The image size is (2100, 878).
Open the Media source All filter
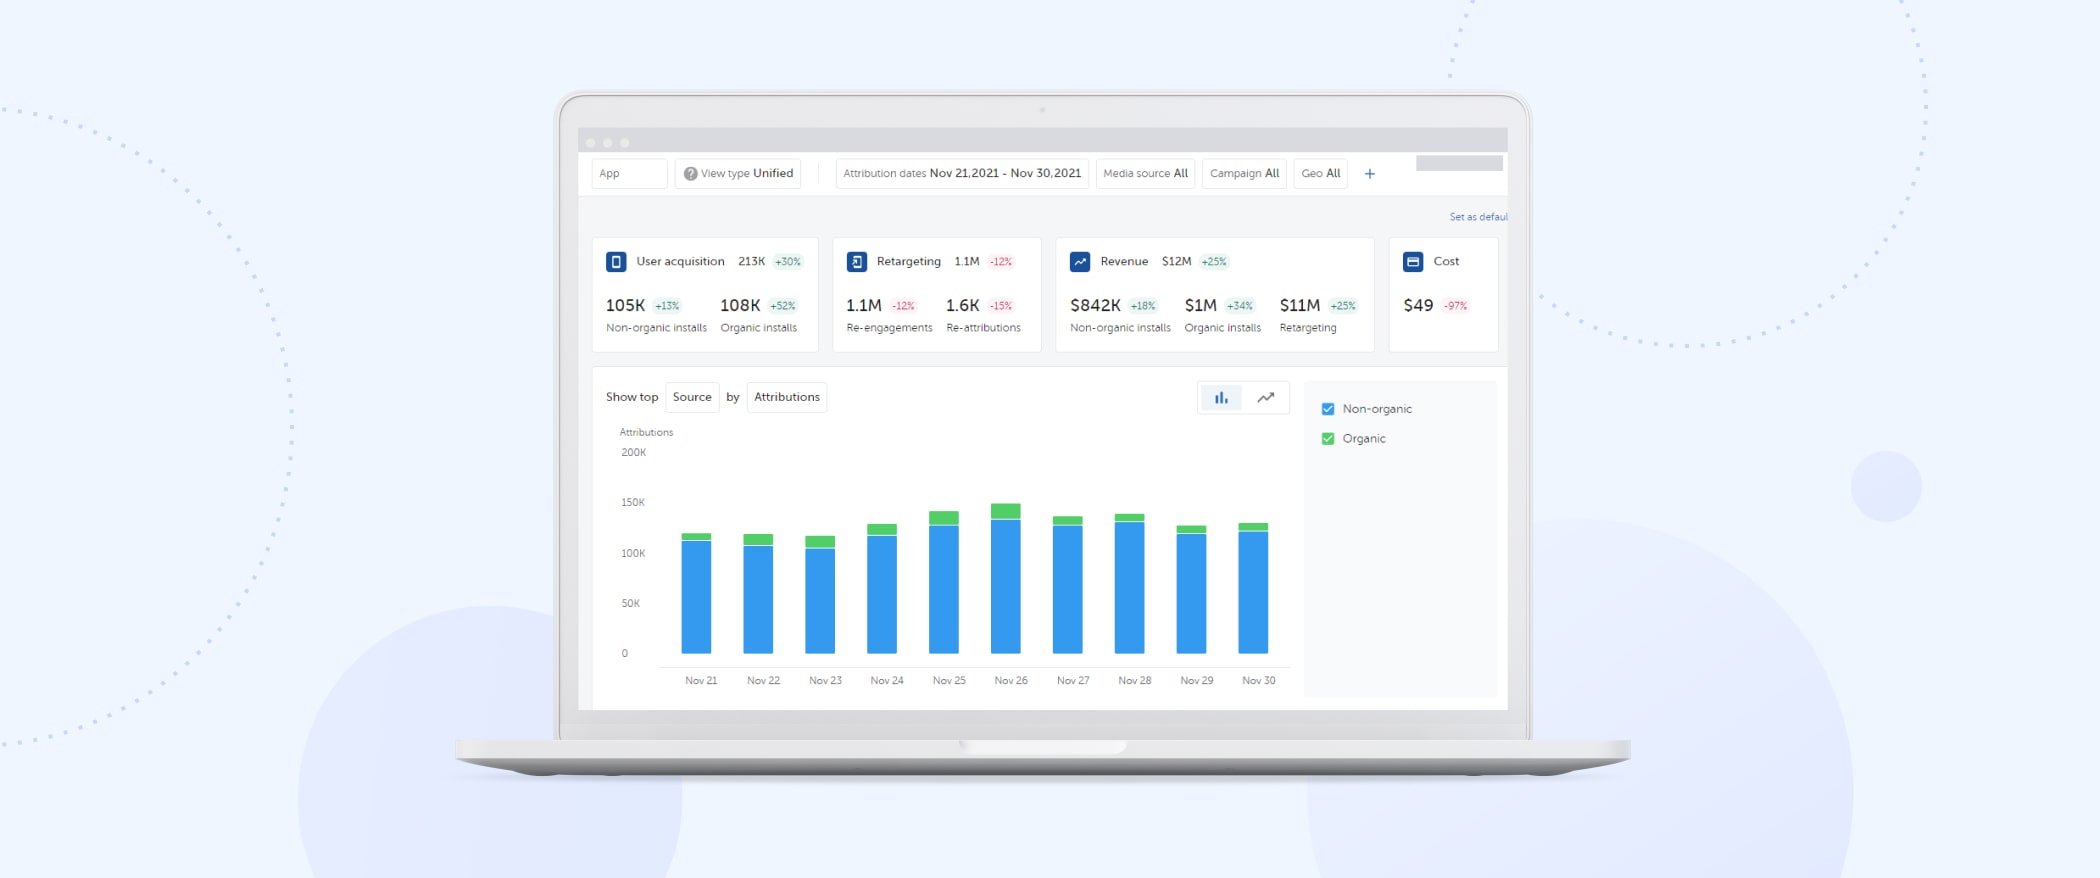pyautogui.click(x=1146, y=174)
